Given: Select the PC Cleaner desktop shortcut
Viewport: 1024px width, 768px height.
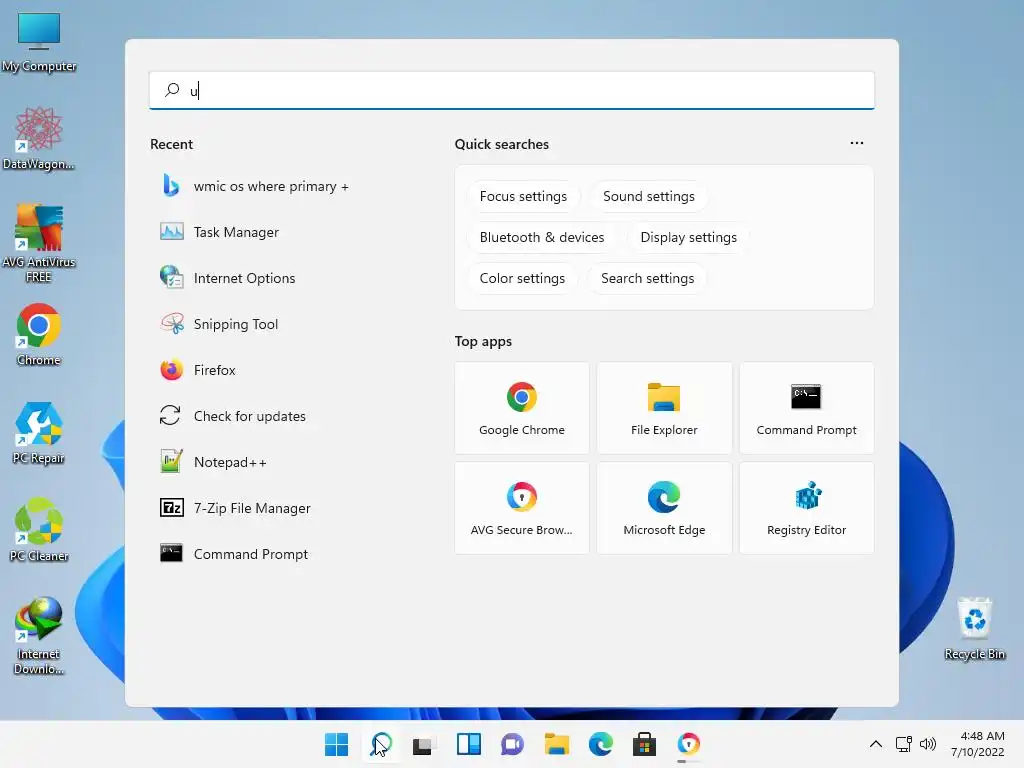Looking at the screenshot, I should [x=39, y=530].
